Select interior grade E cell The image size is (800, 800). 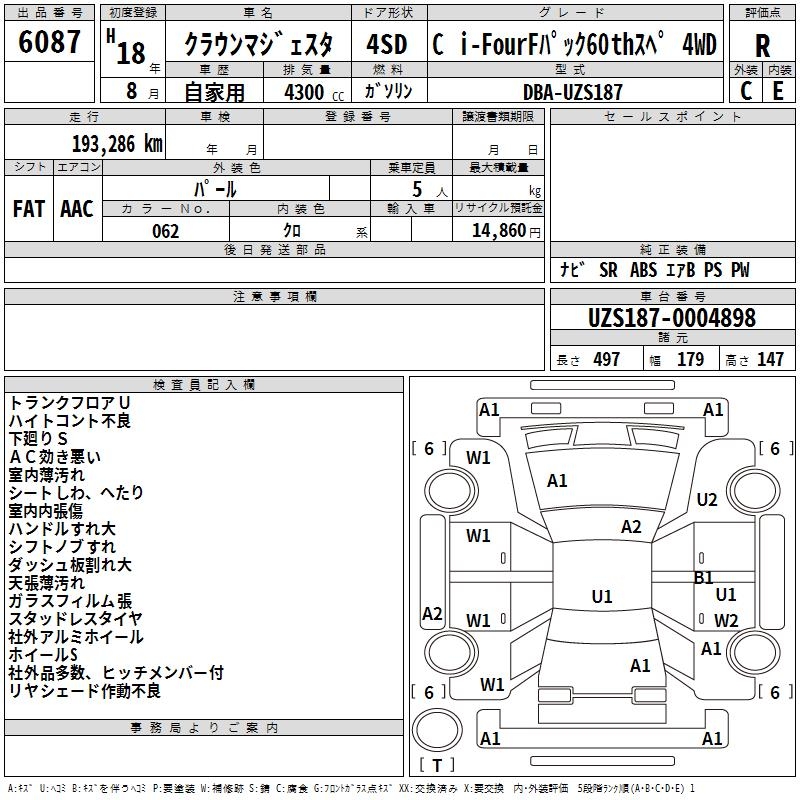779,90
